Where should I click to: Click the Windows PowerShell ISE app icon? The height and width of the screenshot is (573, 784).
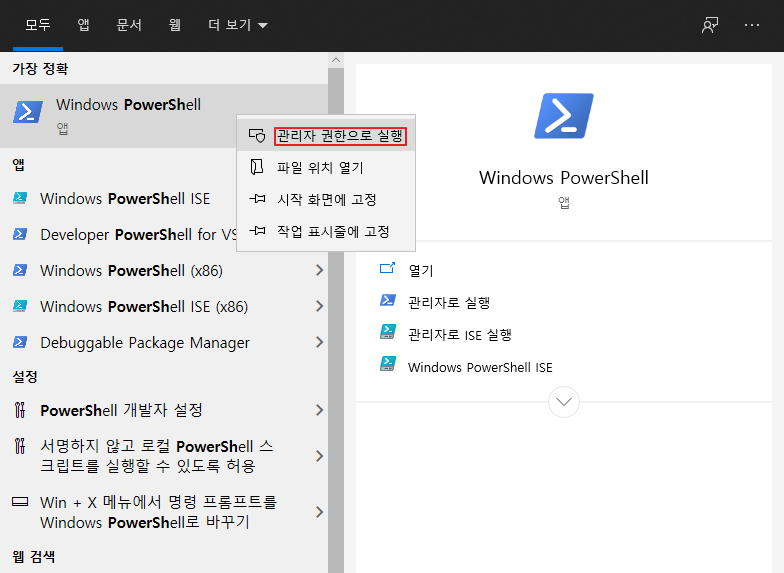pyautogui.click(x=20, y=198)
